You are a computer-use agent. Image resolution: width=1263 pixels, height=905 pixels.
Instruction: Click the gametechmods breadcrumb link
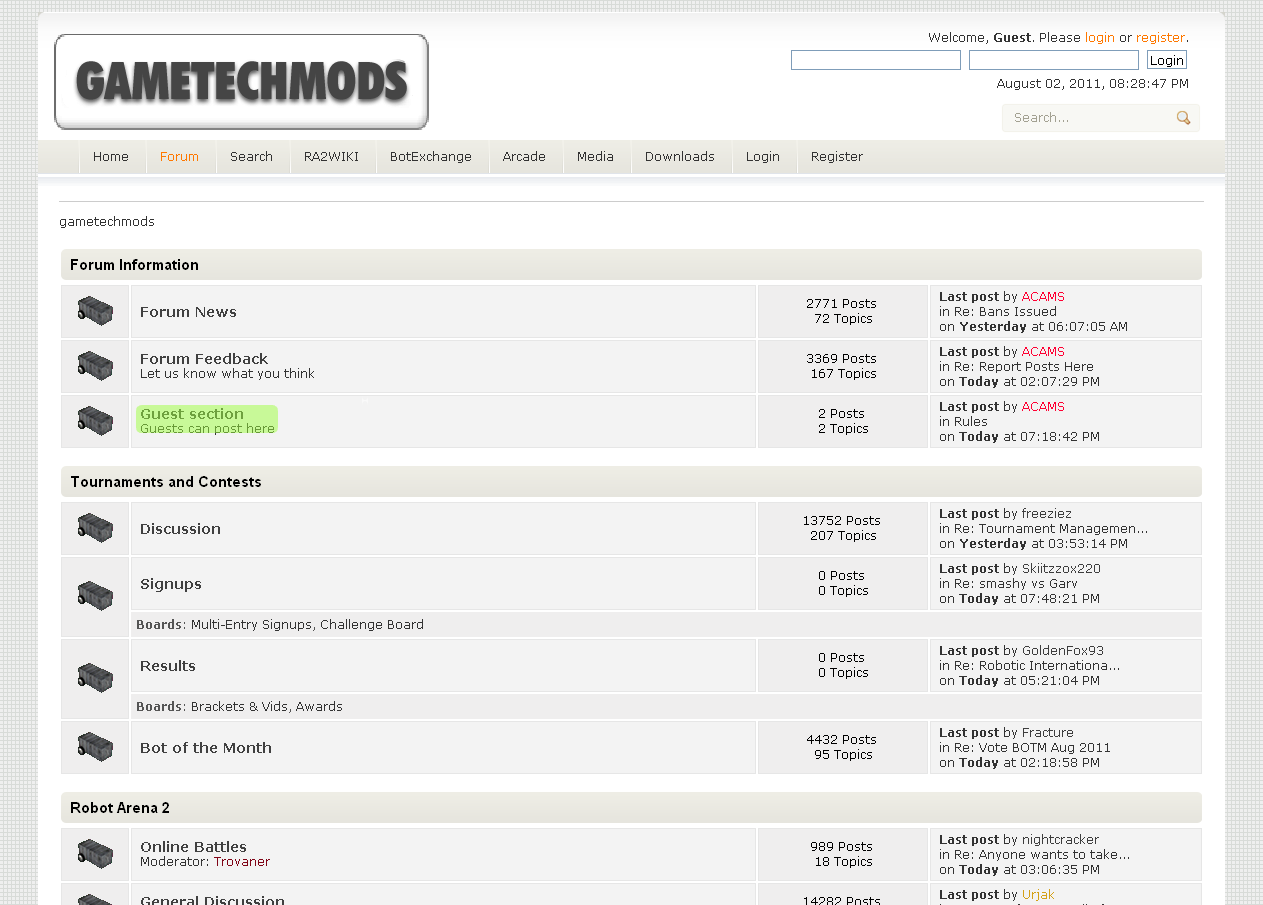pos(107,222)
